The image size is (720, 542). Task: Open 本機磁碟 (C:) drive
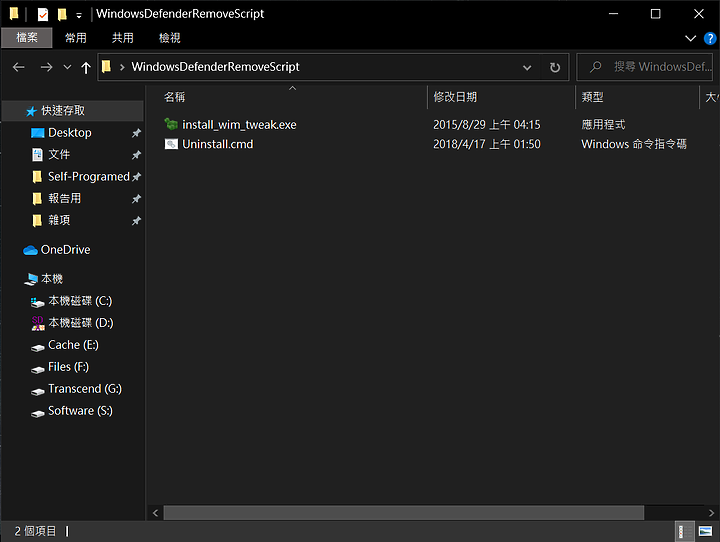point(80,301)
